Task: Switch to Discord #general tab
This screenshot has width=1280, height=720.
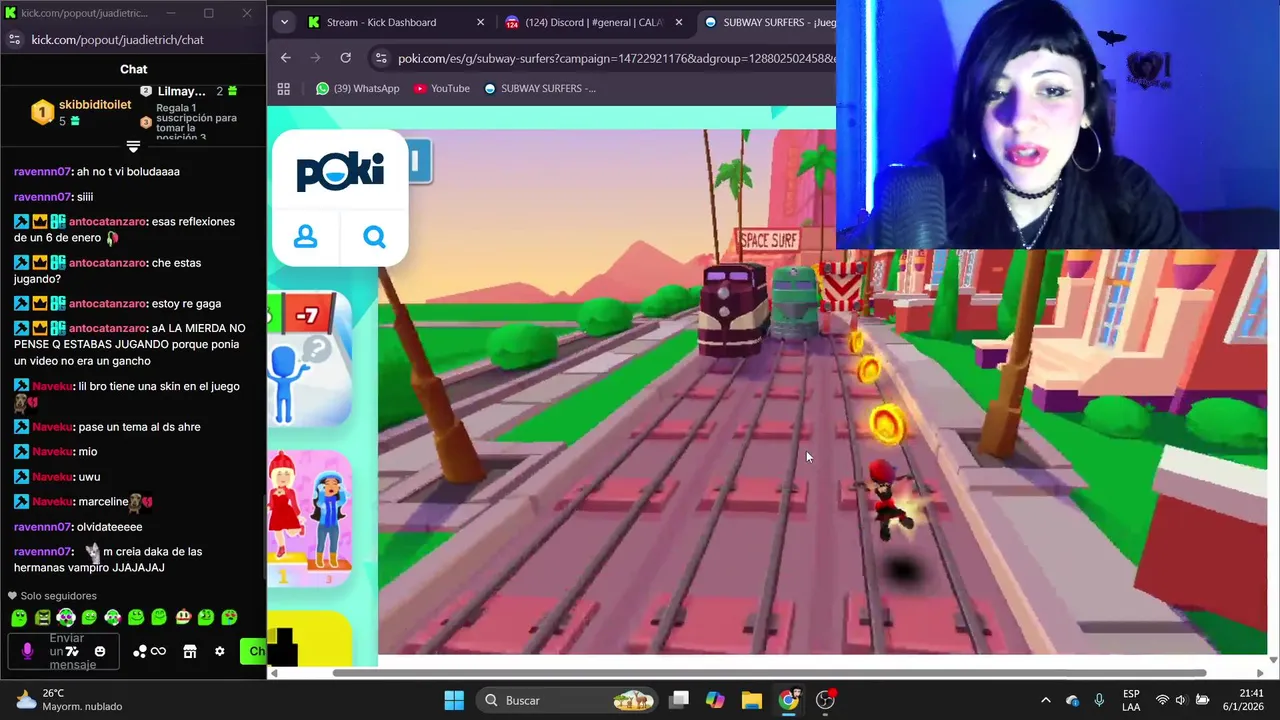Action: pos(594,22)
